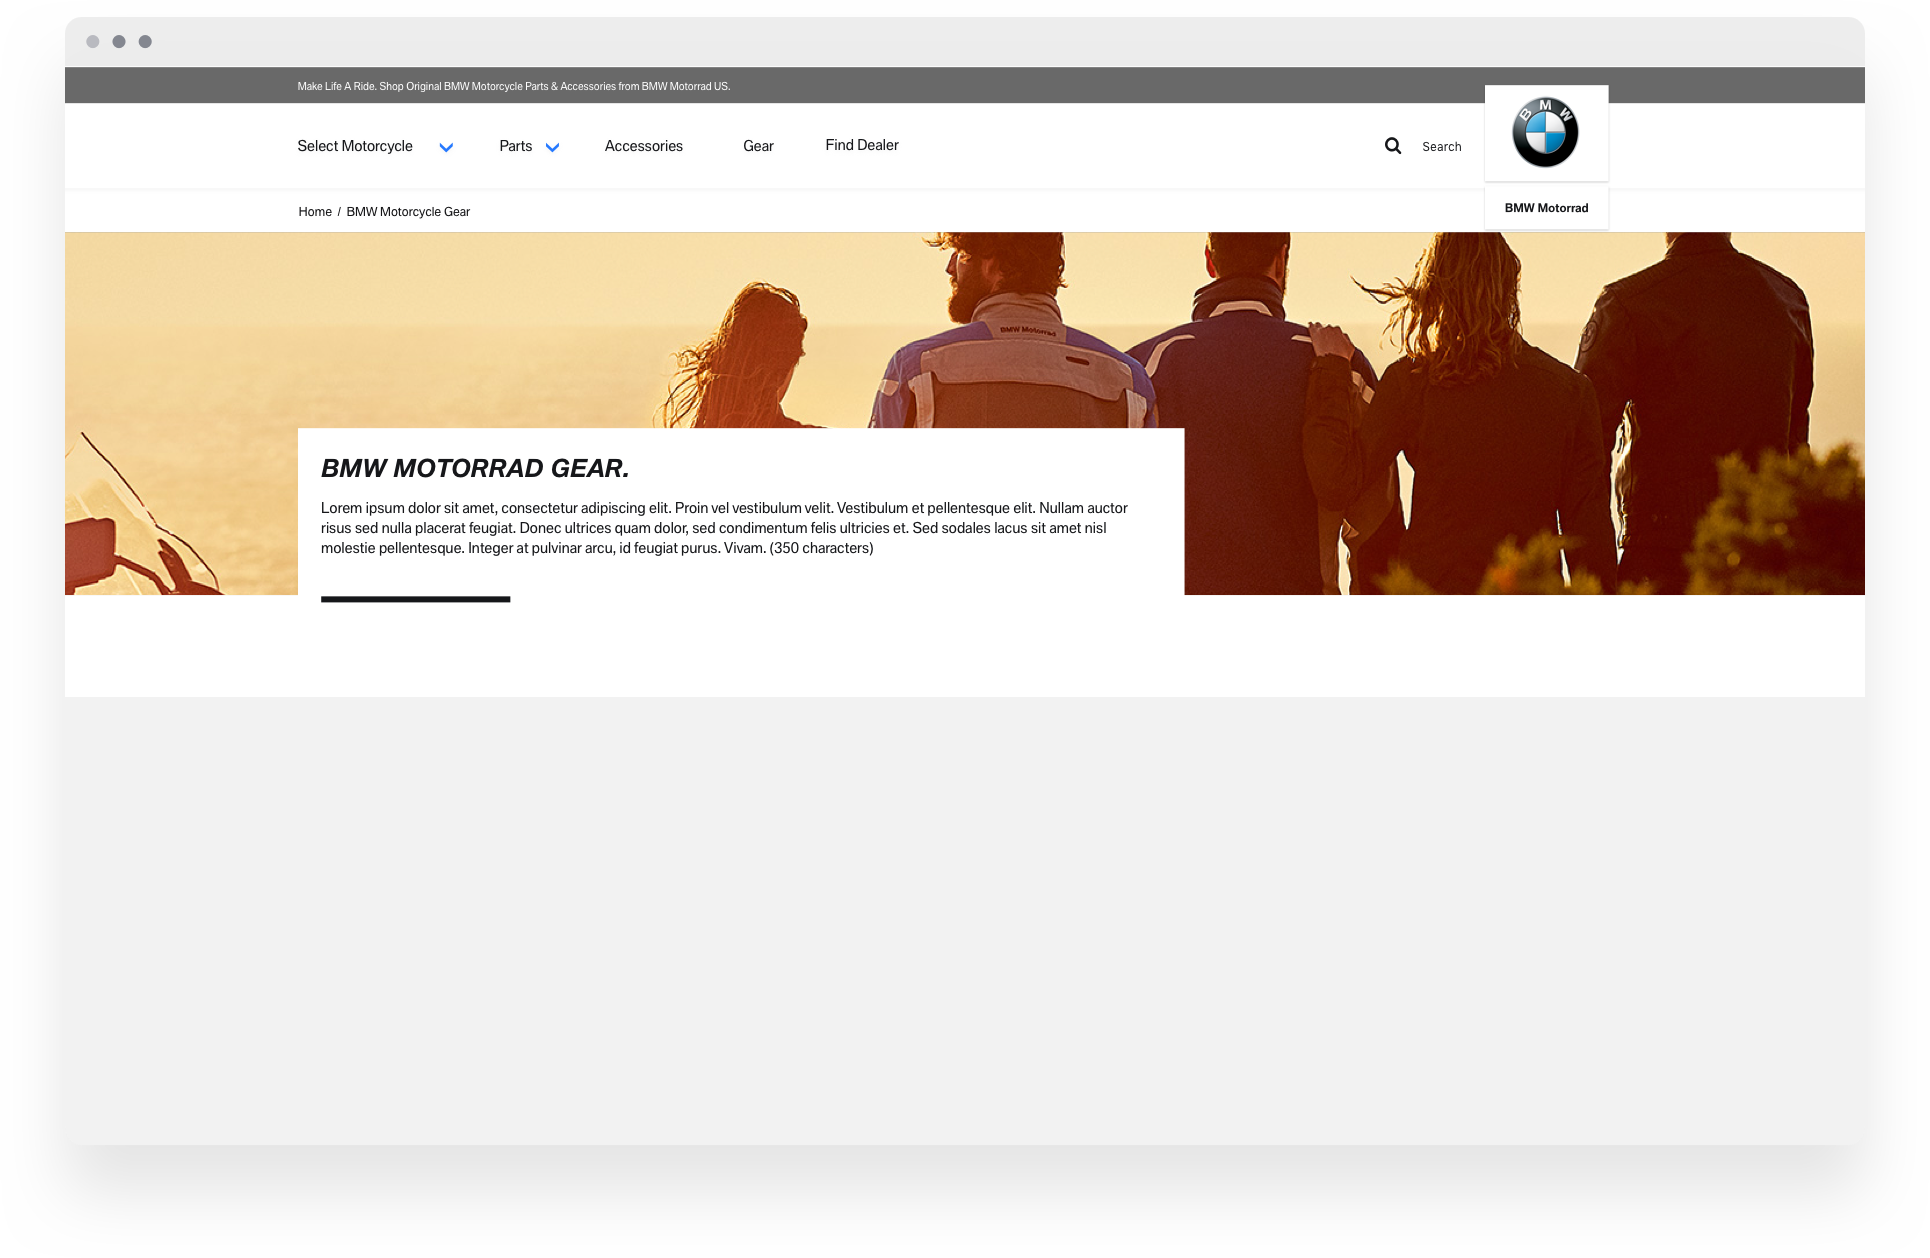Select Find Dealer in navigation
This screenshot has height=1258, width=1930.
[862, 145]
